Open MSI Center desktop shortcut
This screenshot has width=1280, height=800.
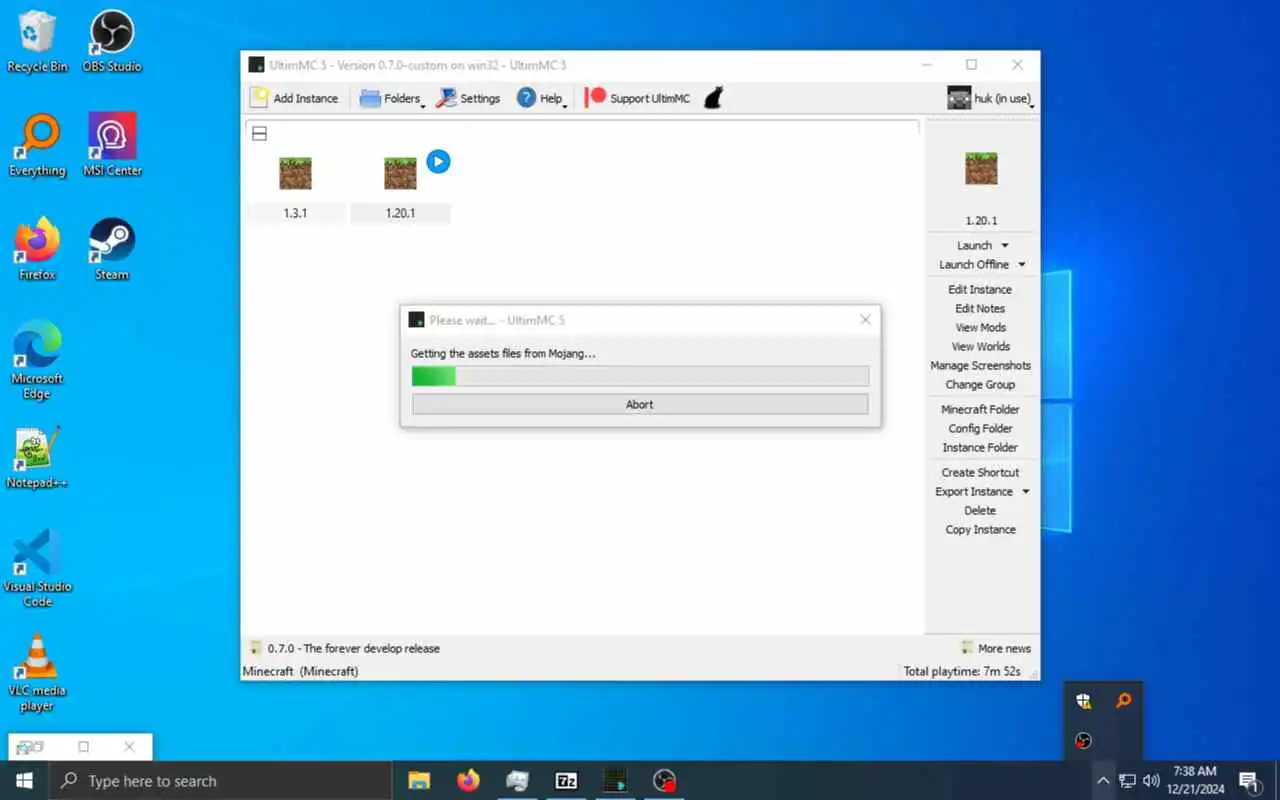[x=112, y=146]
